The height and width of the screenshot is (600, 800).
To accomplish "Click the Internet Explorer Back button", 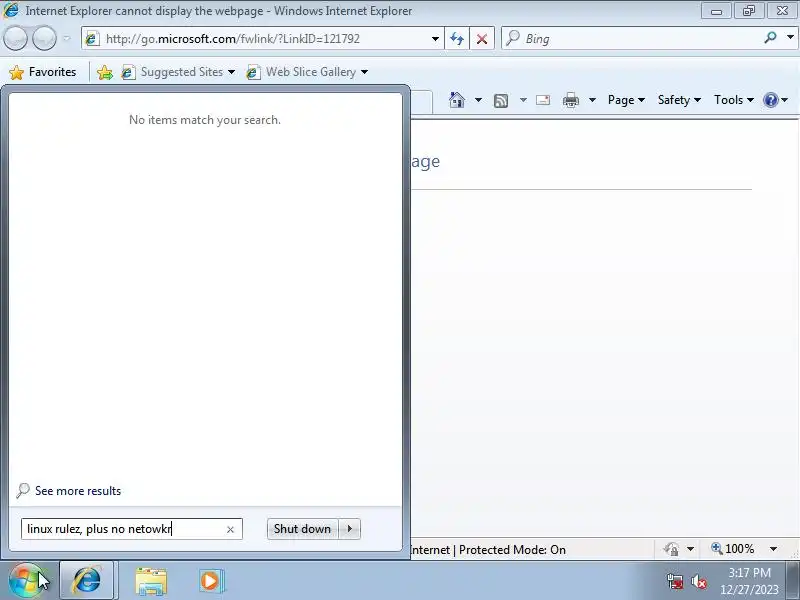I will pos(15,39).
